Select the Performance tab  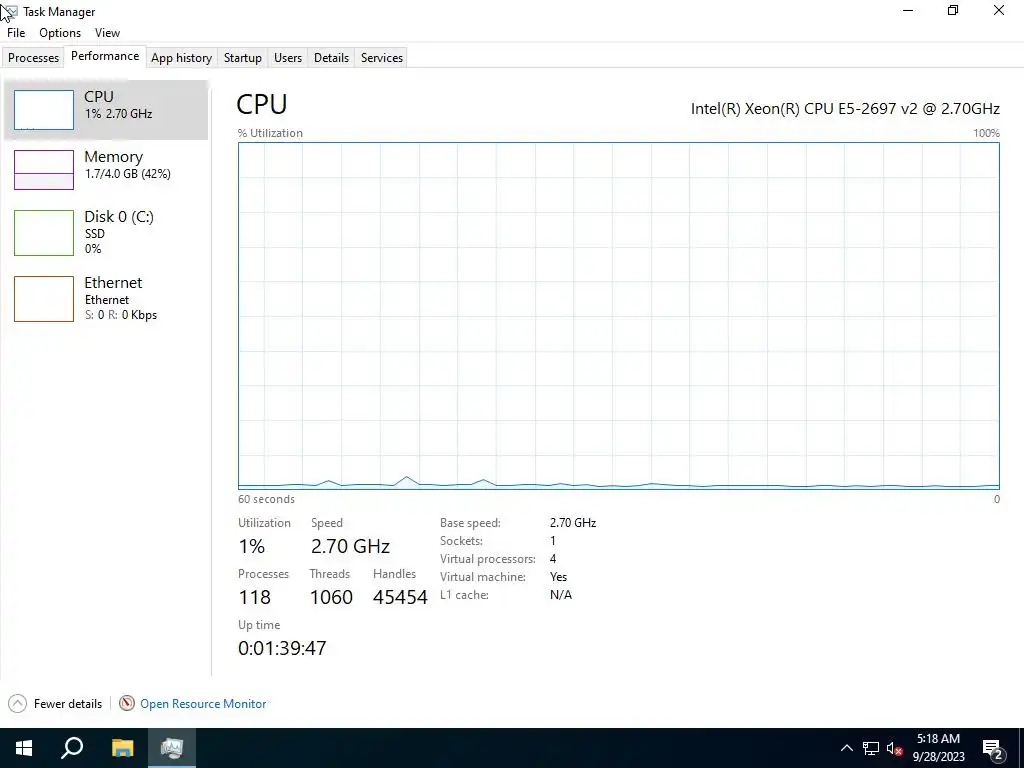(x=105, y=56)
